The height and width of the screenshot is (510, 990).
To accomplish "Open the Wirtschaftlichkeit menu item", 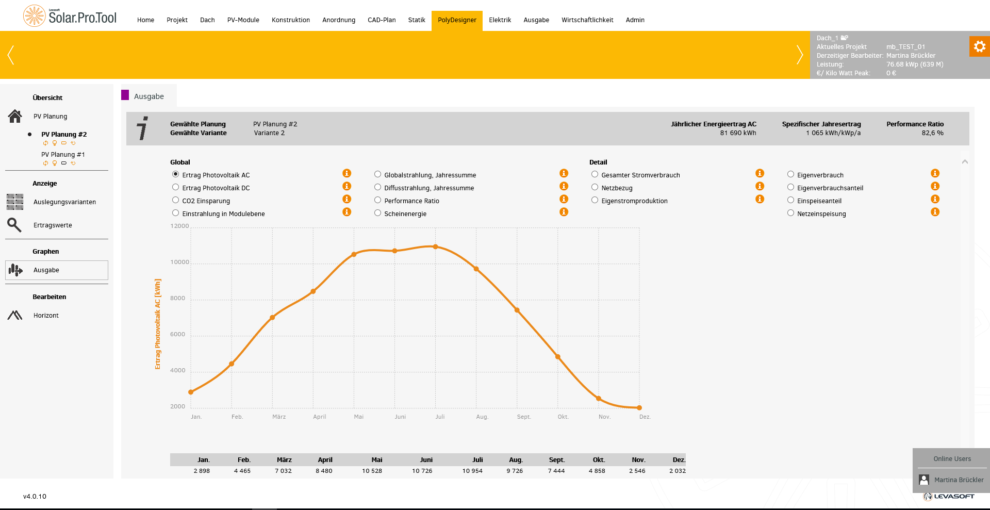I will (587, 20).
